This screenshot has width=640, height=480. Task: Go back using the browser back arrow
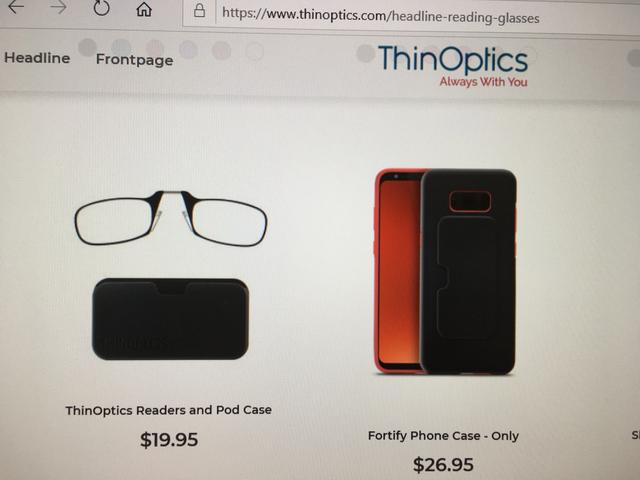(16, 7)
